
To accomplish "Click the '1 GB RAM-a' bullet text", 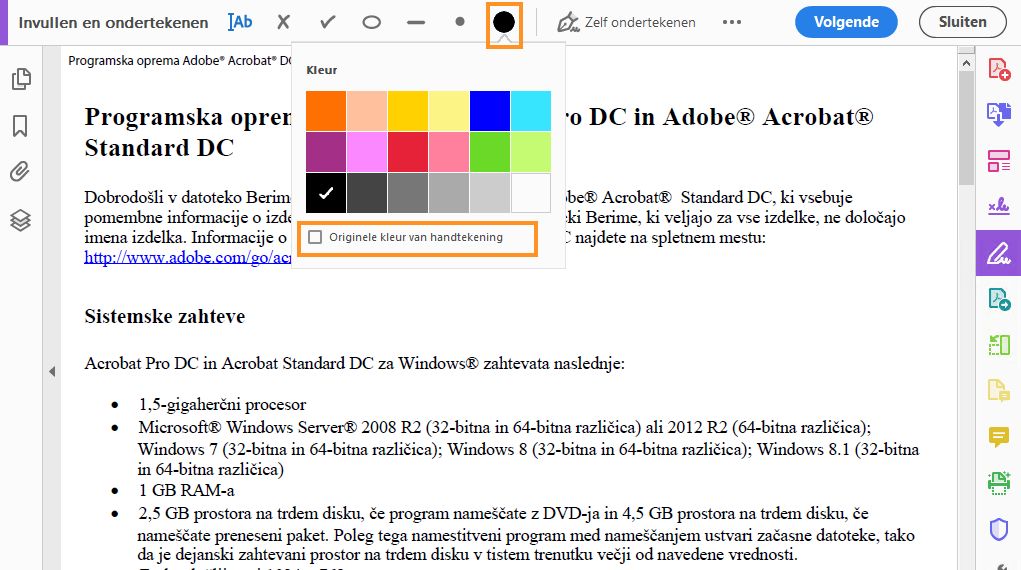I will [x=186, y=491].
